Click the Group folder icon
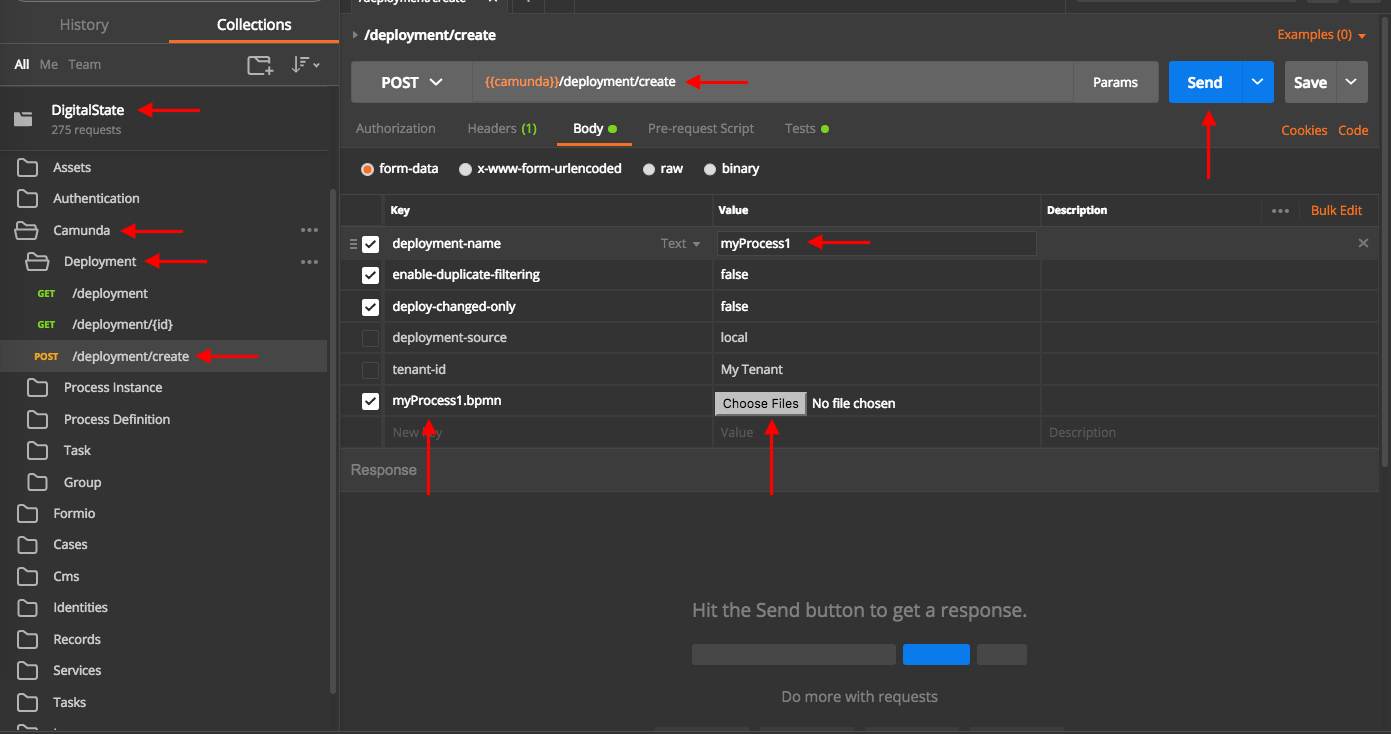1391x734 pixels. click(38, 482)
